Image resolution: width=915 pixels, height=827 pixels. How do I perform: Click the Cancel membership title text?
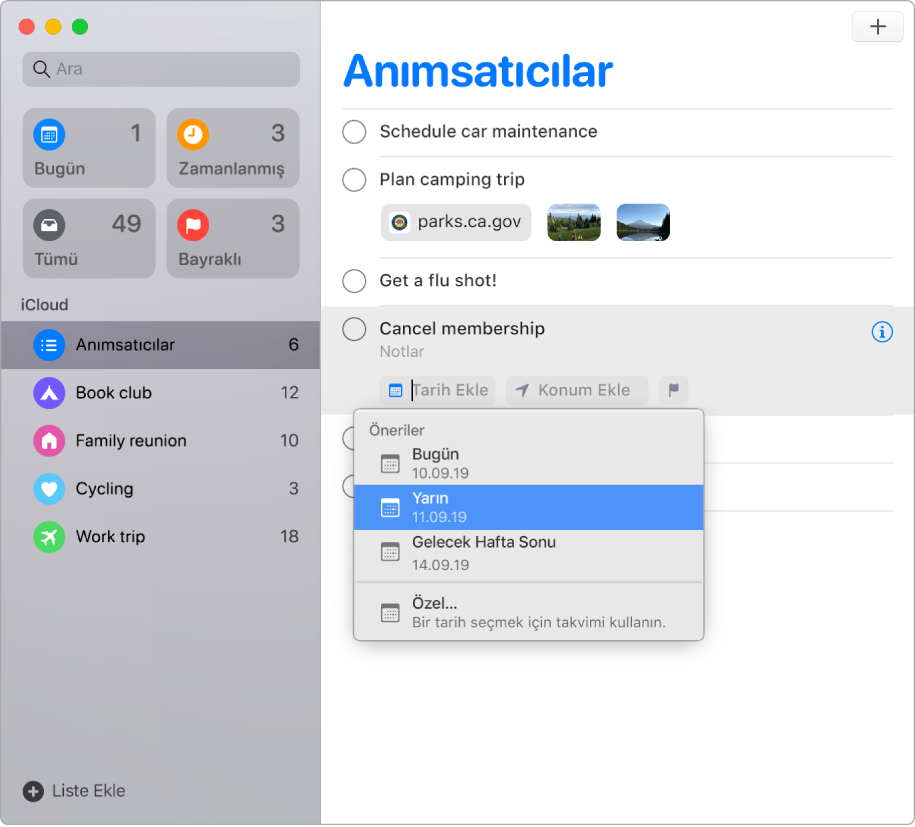(x=462, y=329)
